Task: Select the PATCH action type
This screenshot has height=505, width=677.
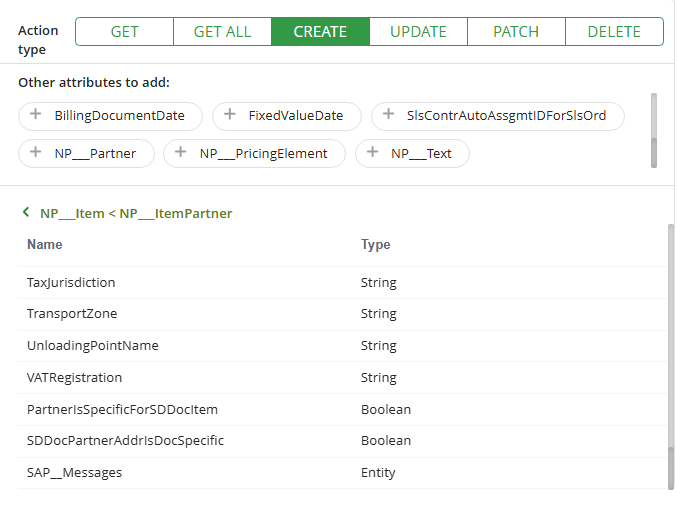Action: click(x=516, y=32)
